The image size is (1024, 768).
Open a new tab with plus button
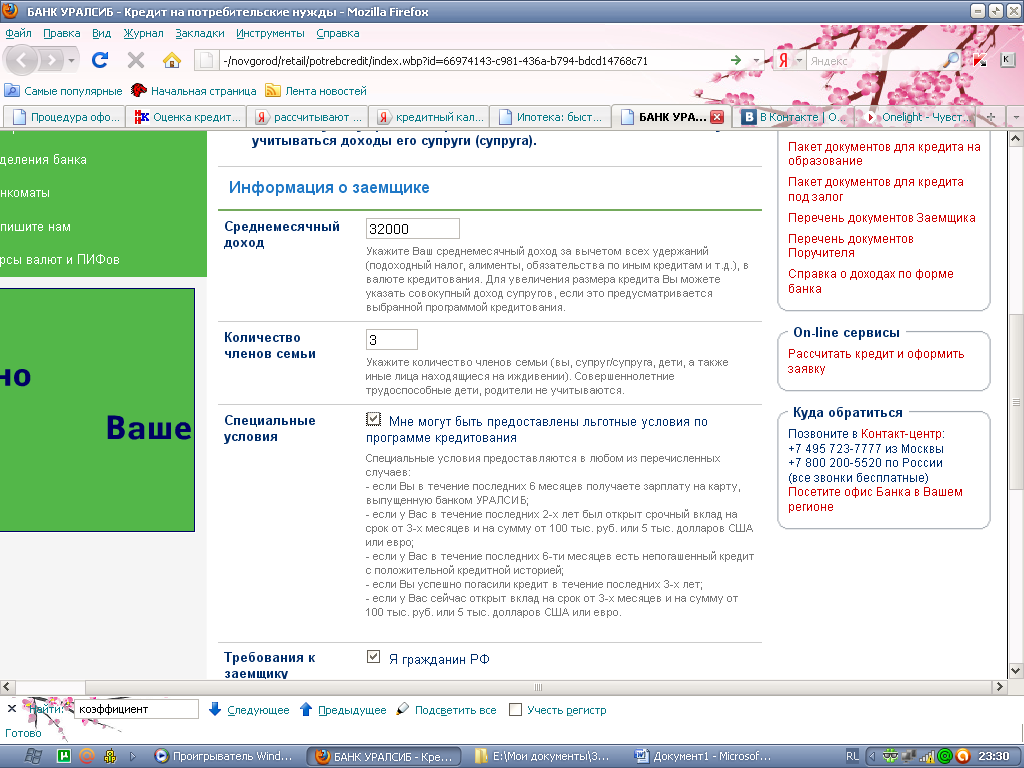pyautogui.click(x=991, y=117)
